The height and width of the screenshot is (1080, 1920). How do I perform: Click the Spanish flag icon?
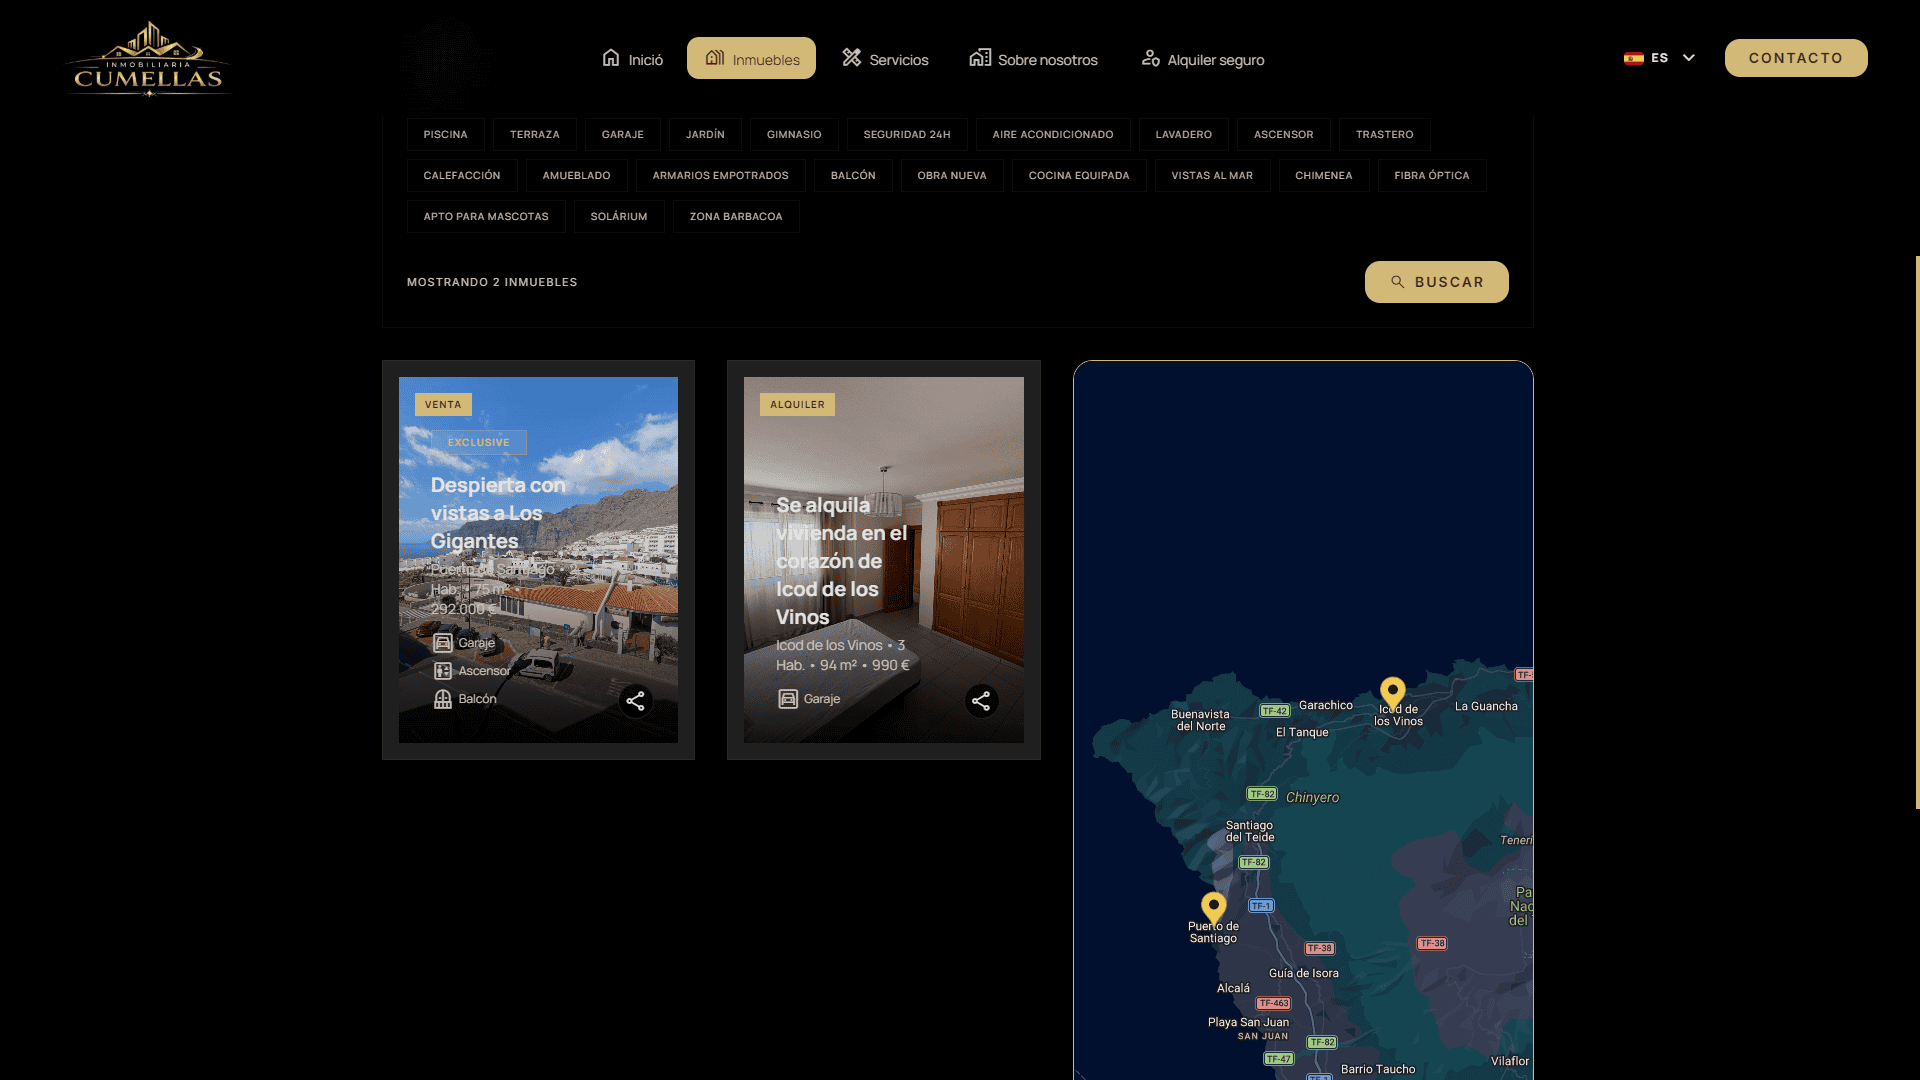click(x=1634, y=59)
